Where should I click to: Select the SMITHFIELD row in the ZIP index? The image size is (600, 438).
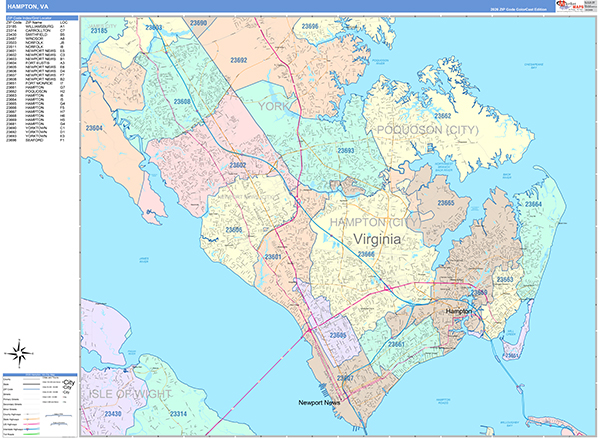coord(36,34)
